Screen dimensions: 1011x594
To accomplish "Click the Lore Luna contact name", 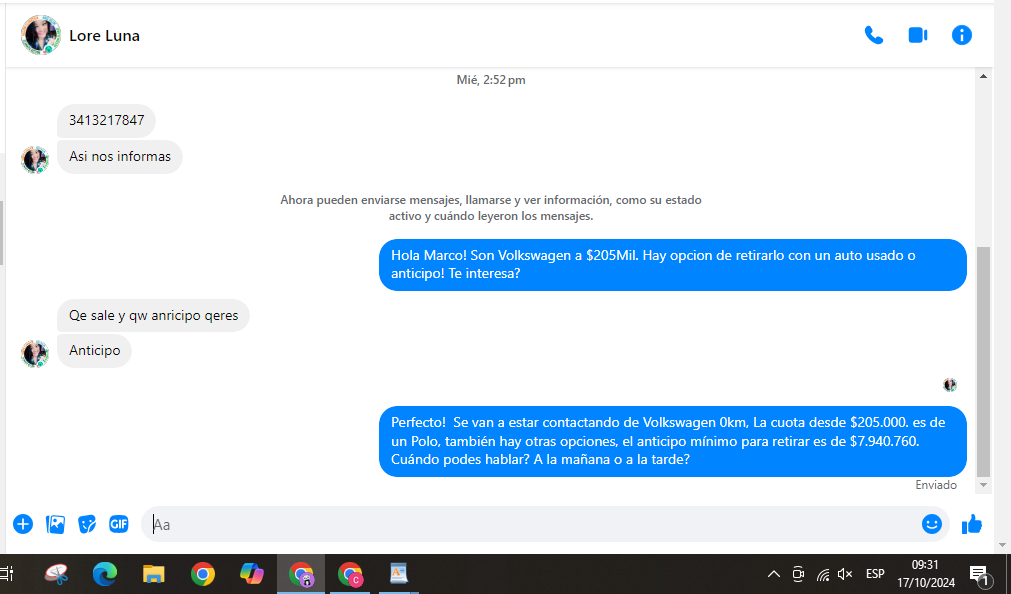I will pyautogui.click(x=104, y=36).
